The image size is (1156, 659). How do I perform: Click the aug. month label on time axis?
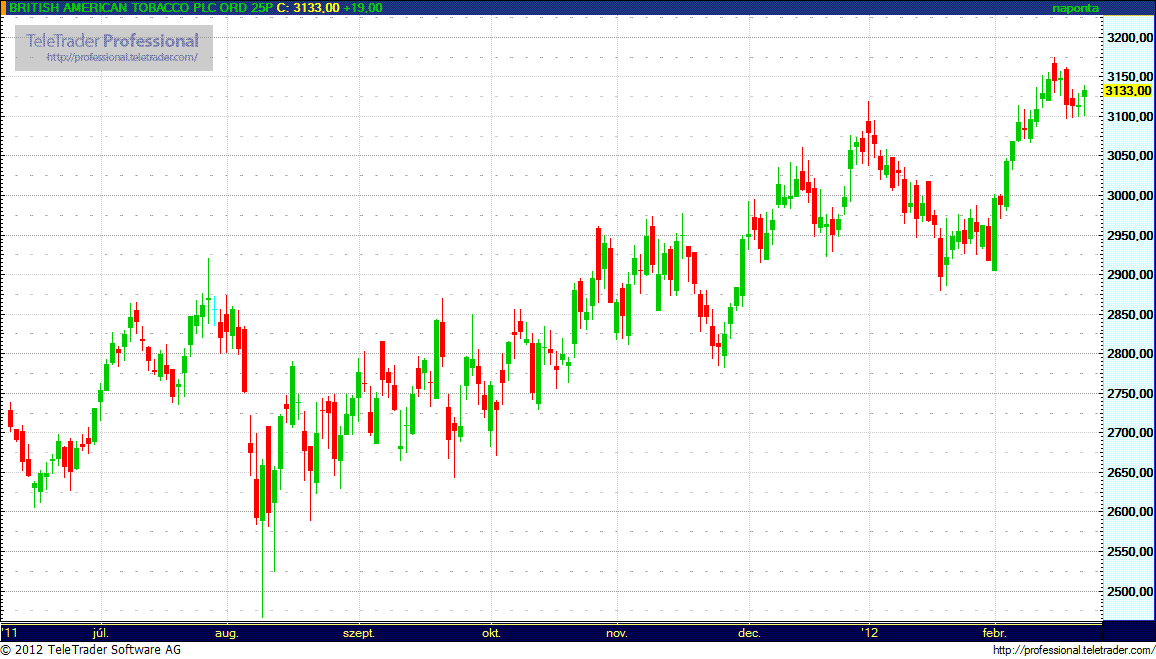point(228,633)
